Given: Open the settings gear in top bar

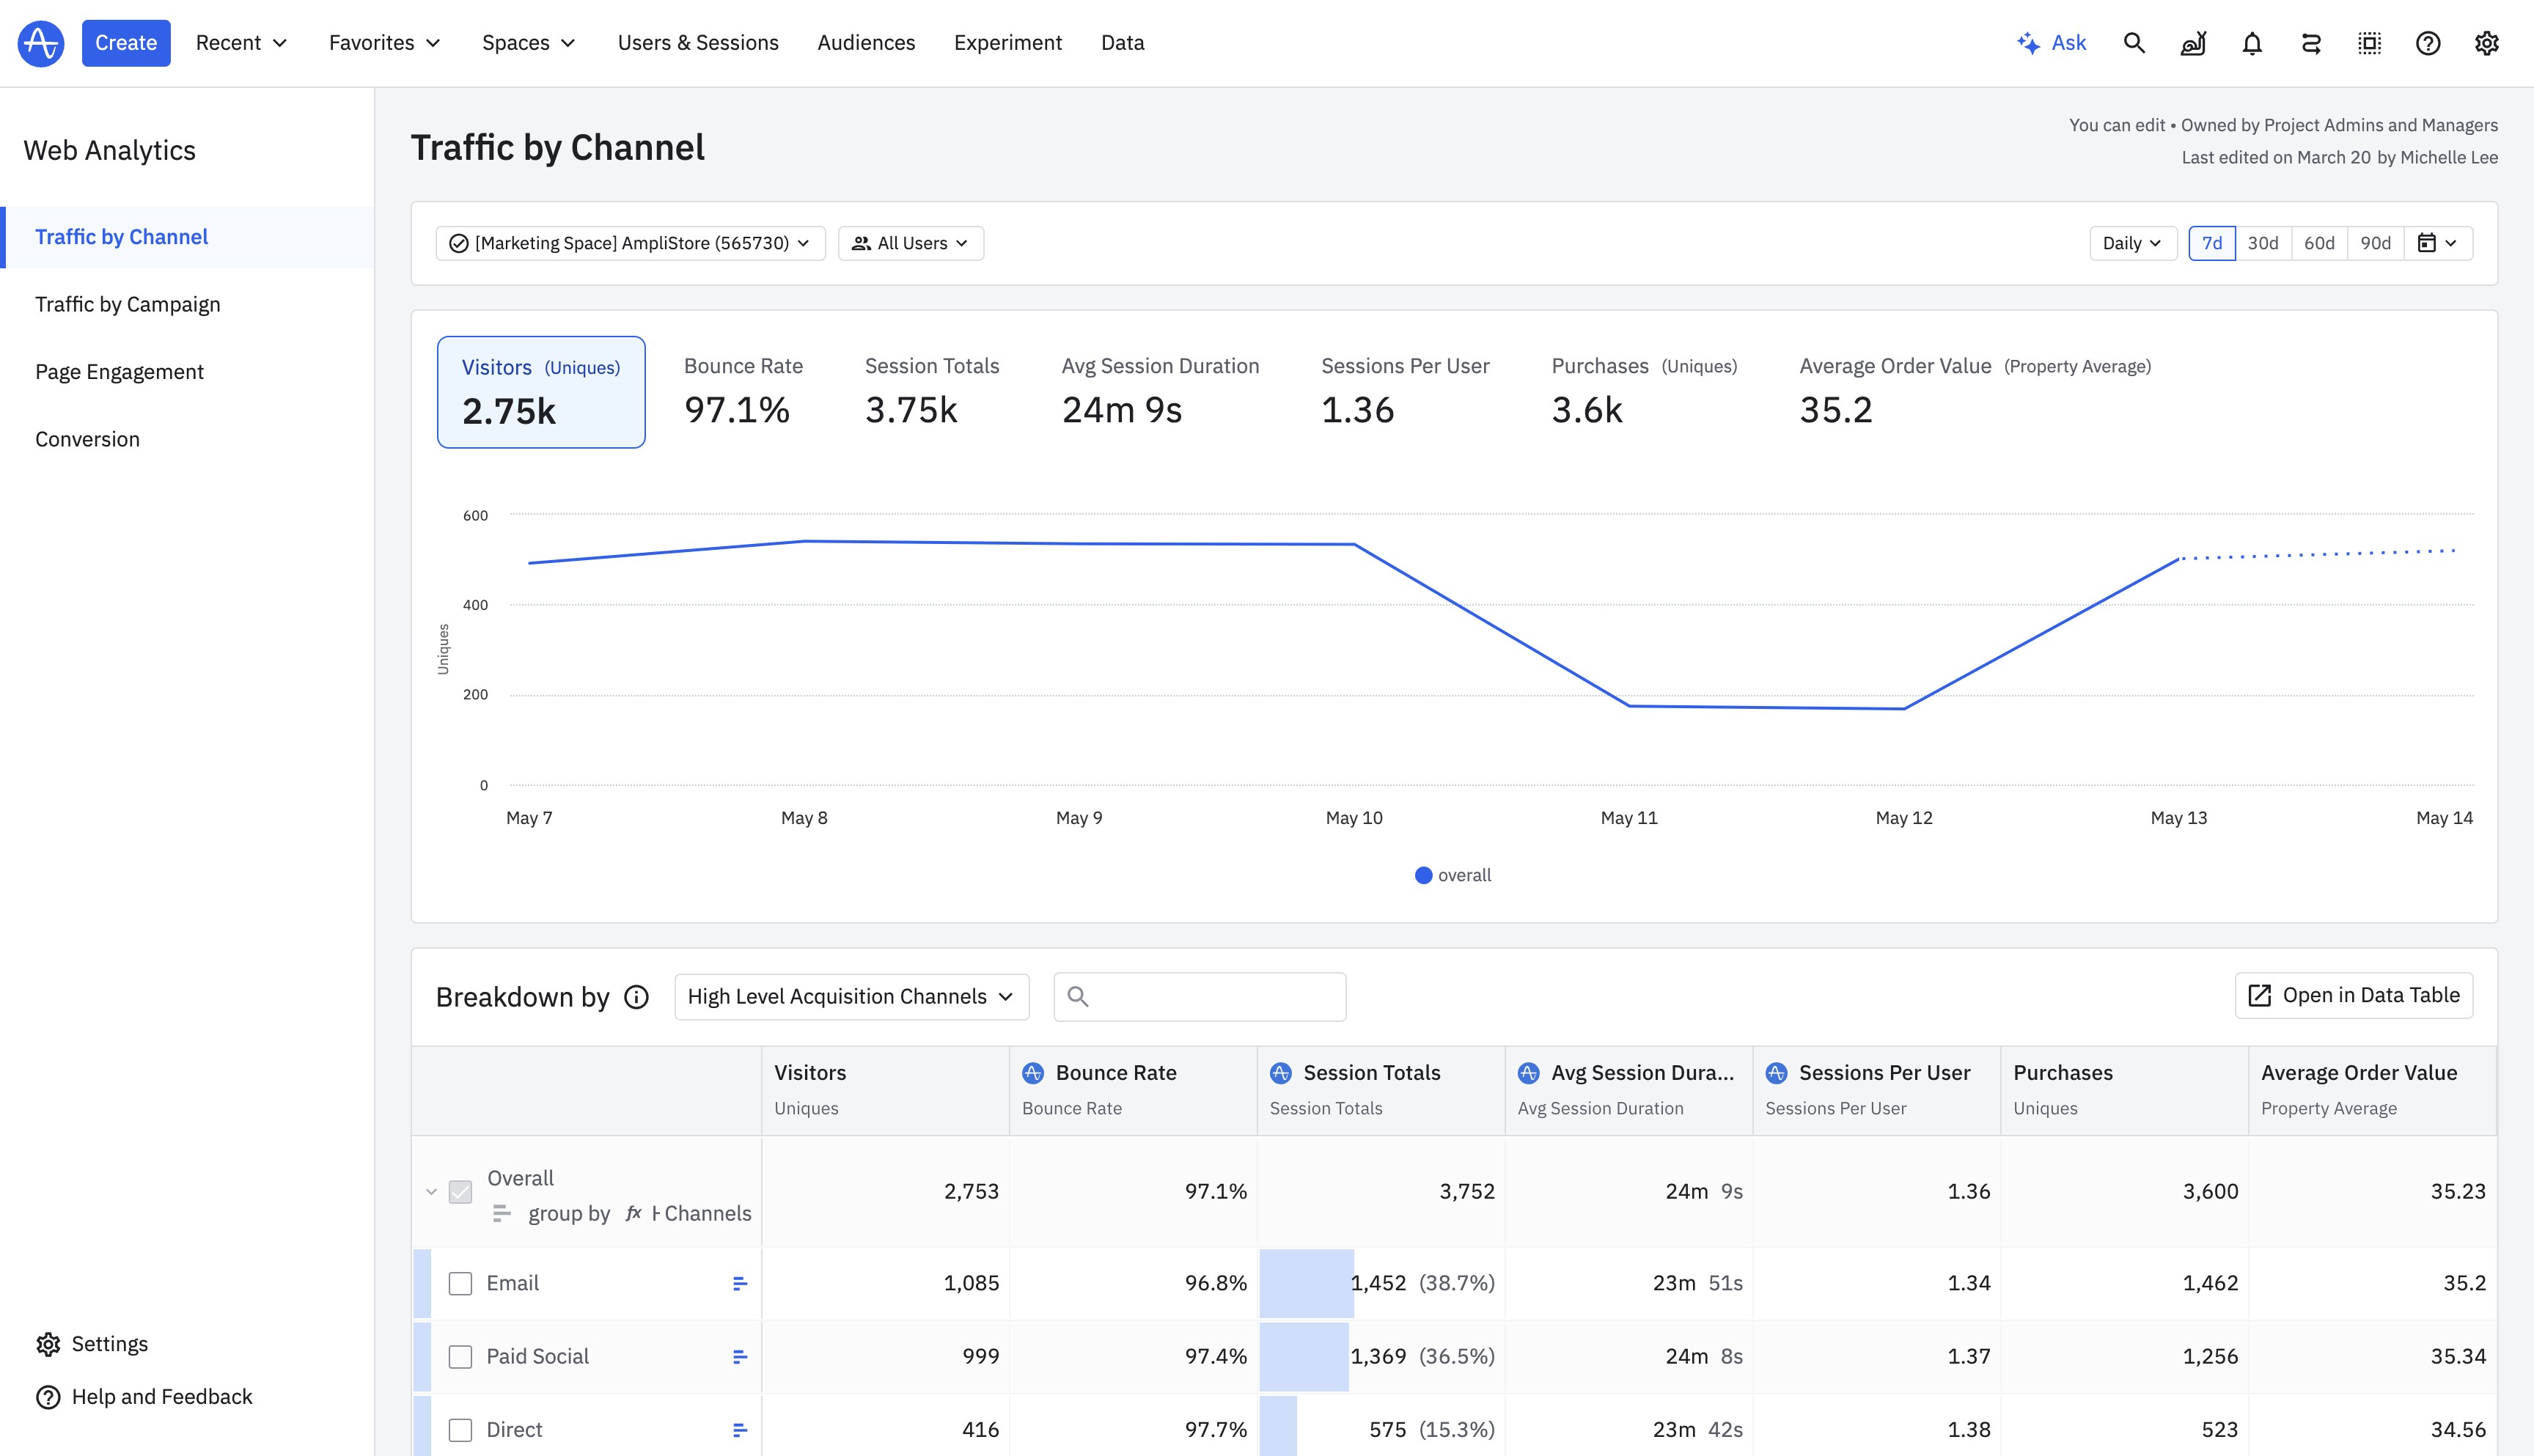Looking at the screenshot, I should pos(2487,43).
